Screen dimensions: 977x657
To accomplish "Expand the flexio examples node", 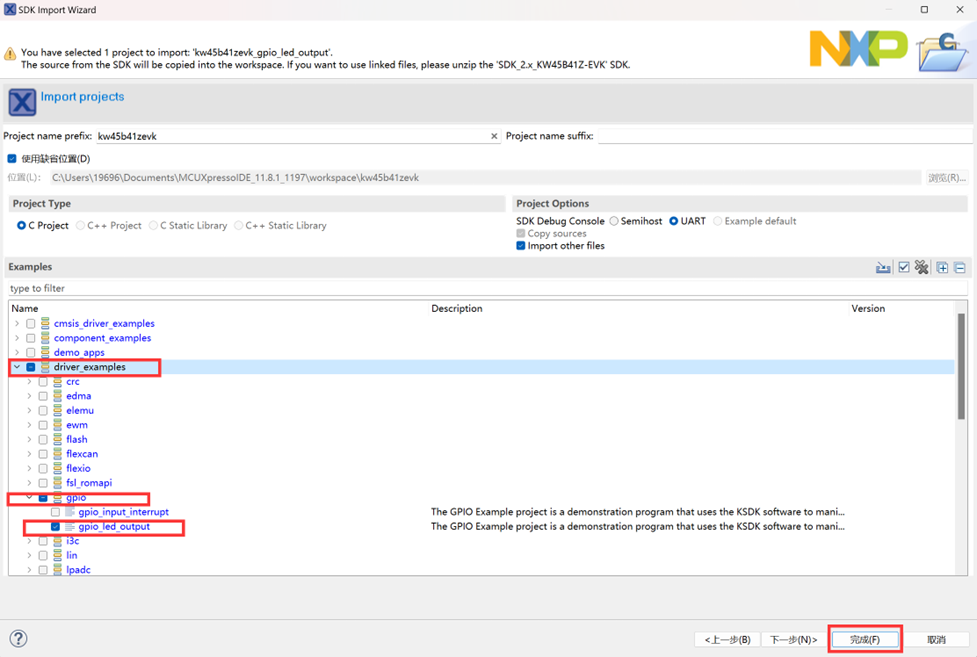I will 29,468.
